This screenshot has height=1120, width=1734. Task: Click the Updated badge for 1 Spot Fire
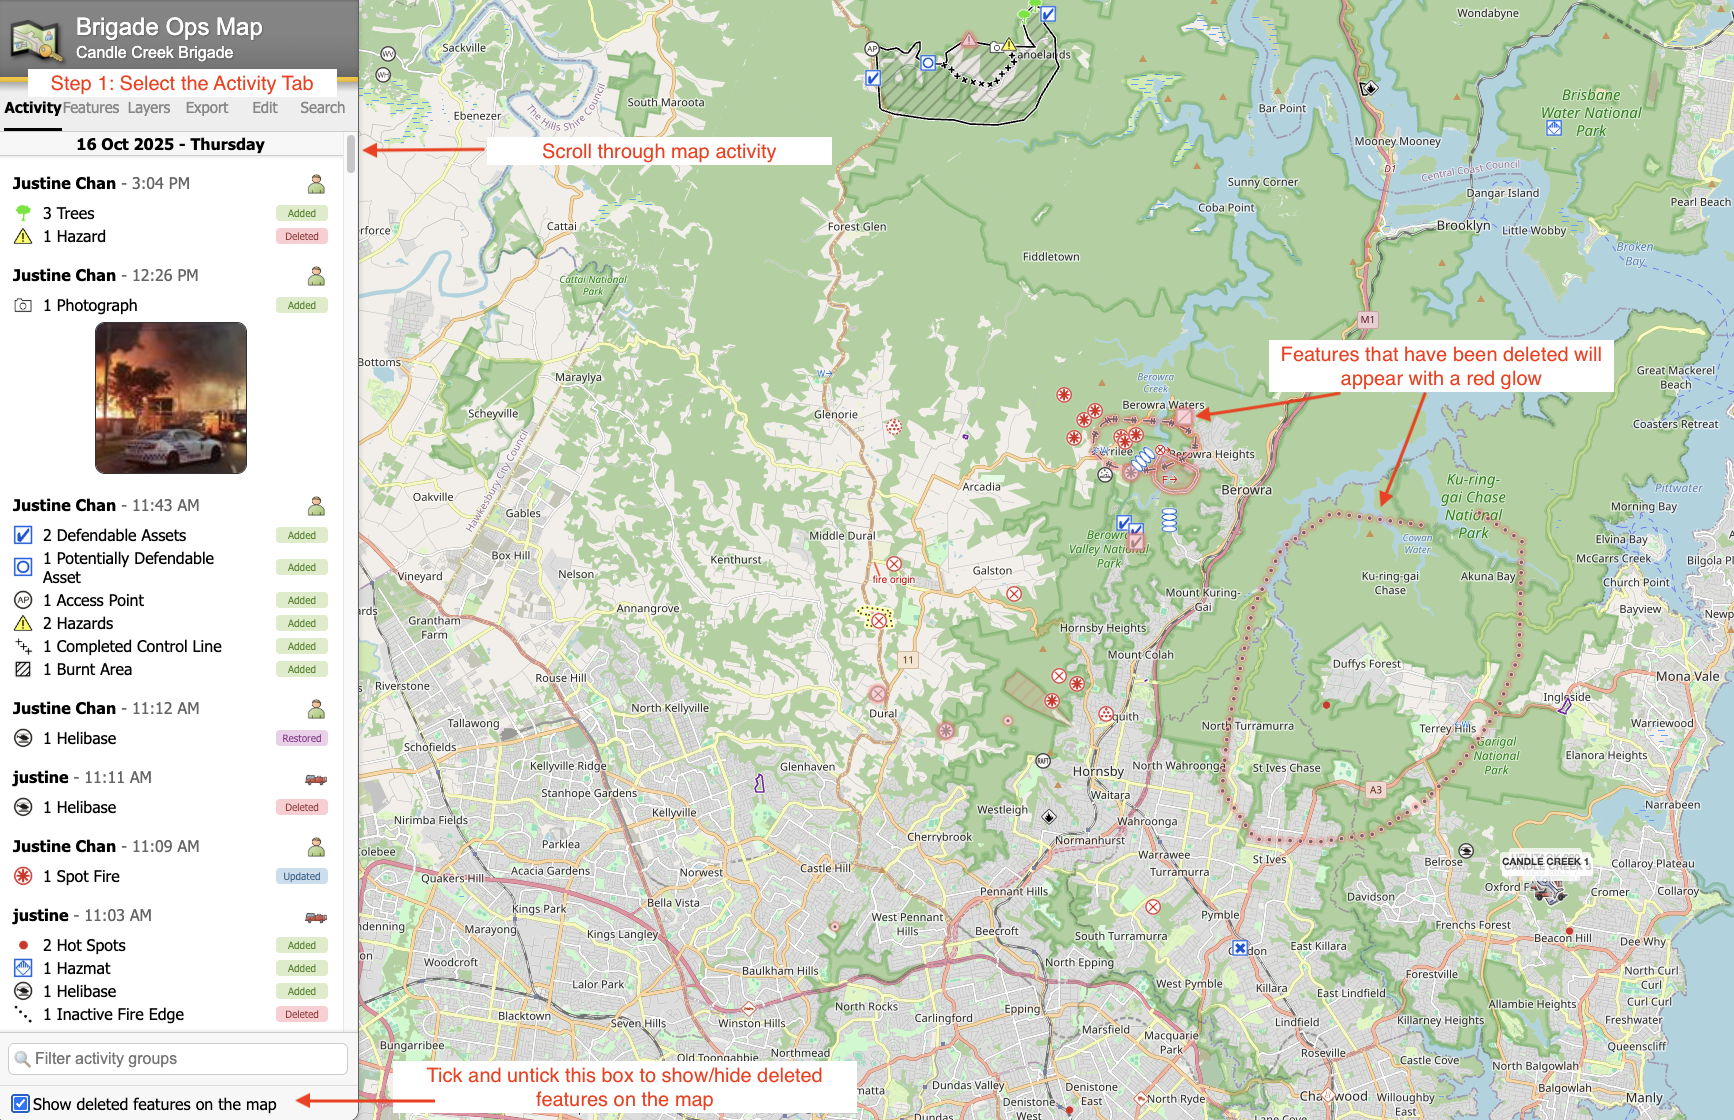301,876
